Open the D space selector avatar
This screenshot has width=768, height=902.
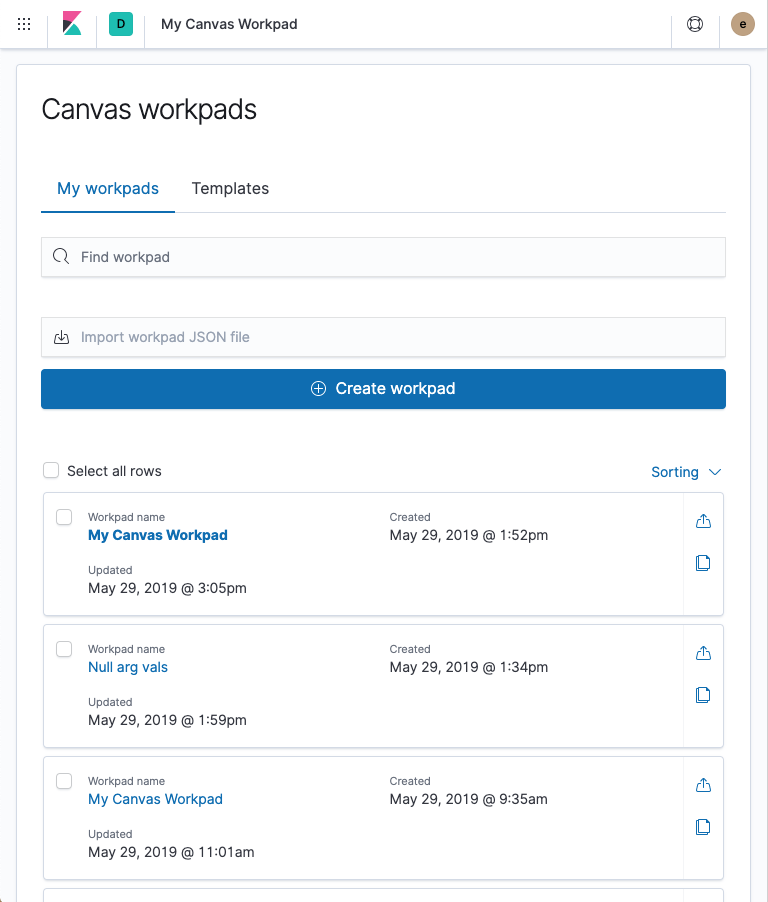point(121,24)
